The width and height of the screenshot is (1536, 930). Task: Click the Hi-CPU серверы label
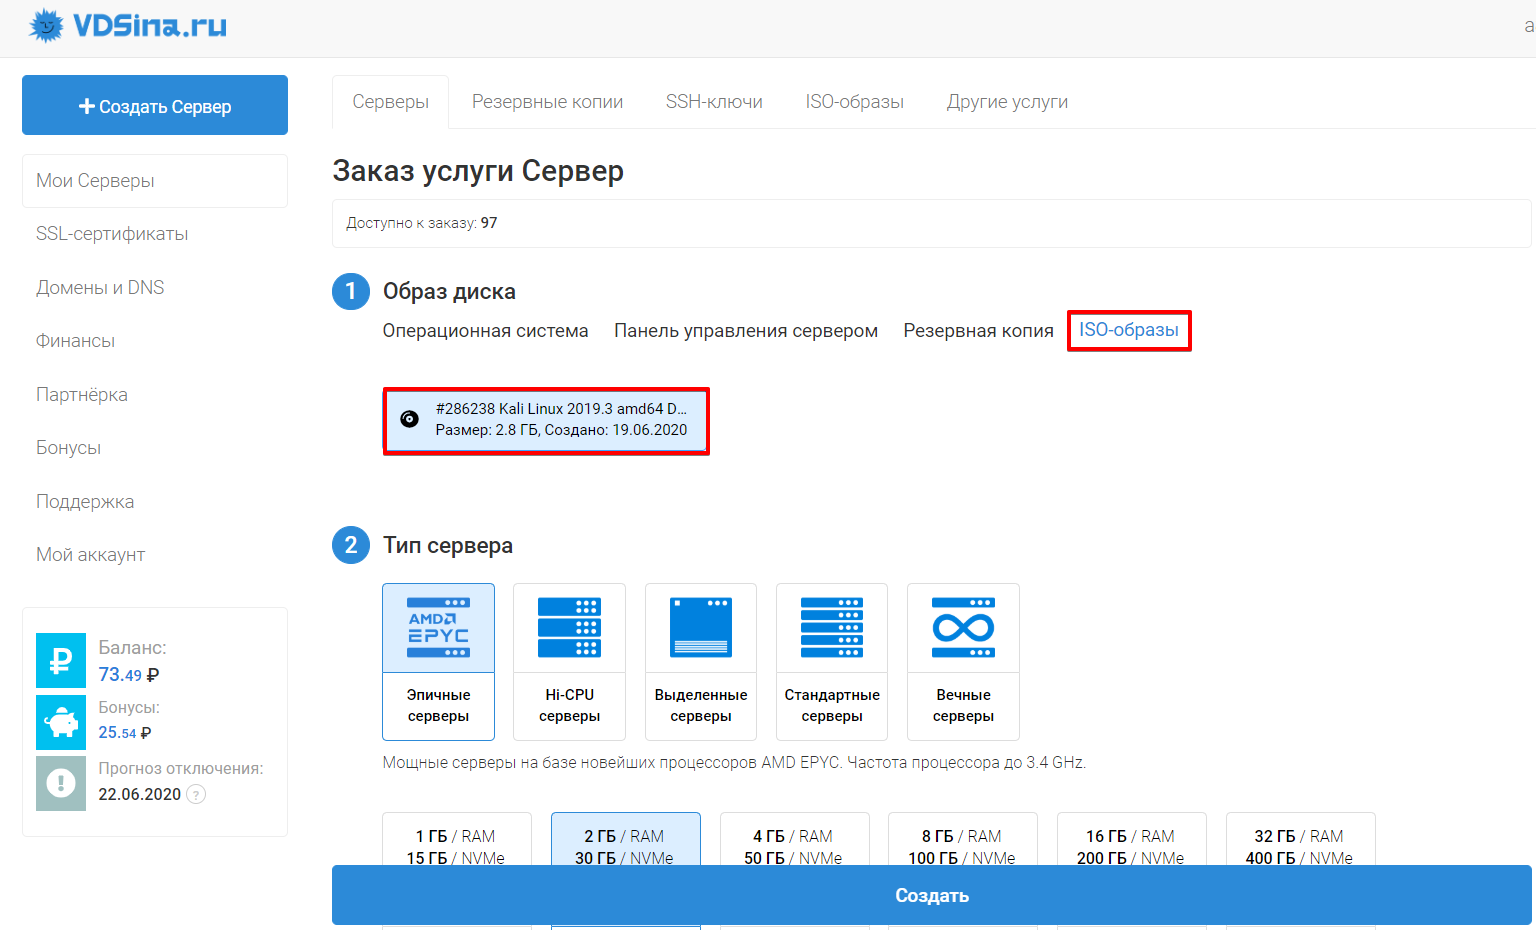click(x=569, y=705)
